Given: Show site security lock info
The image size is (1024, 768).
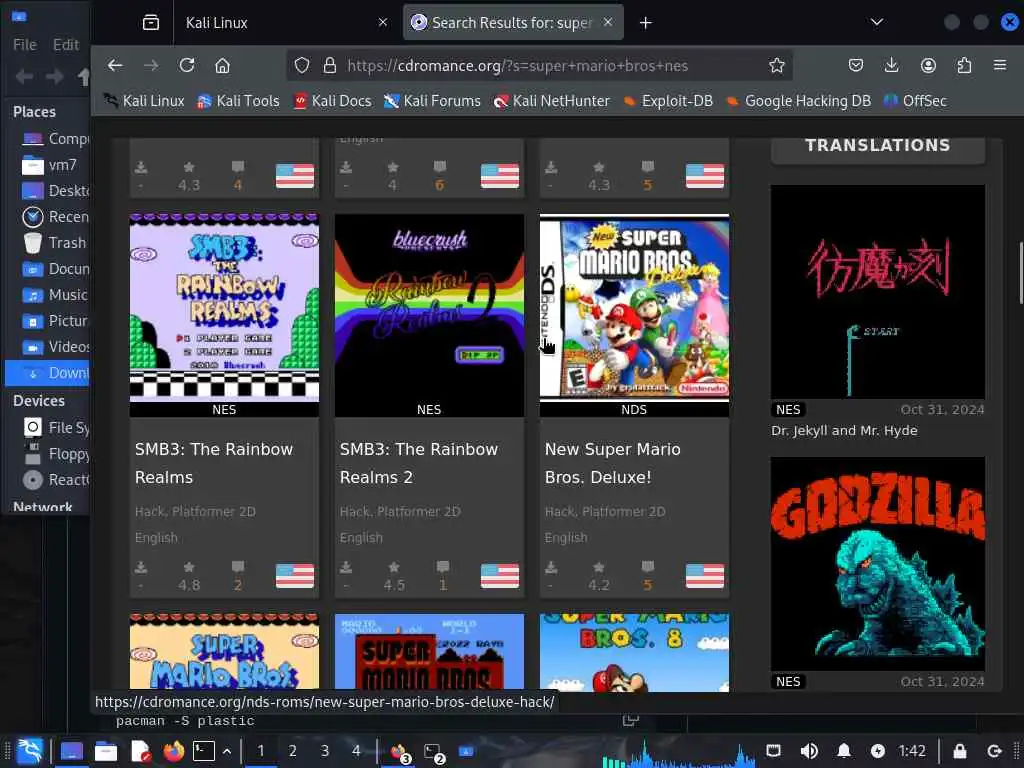Looking at the screenshot, I should click(x=330, y=65).
